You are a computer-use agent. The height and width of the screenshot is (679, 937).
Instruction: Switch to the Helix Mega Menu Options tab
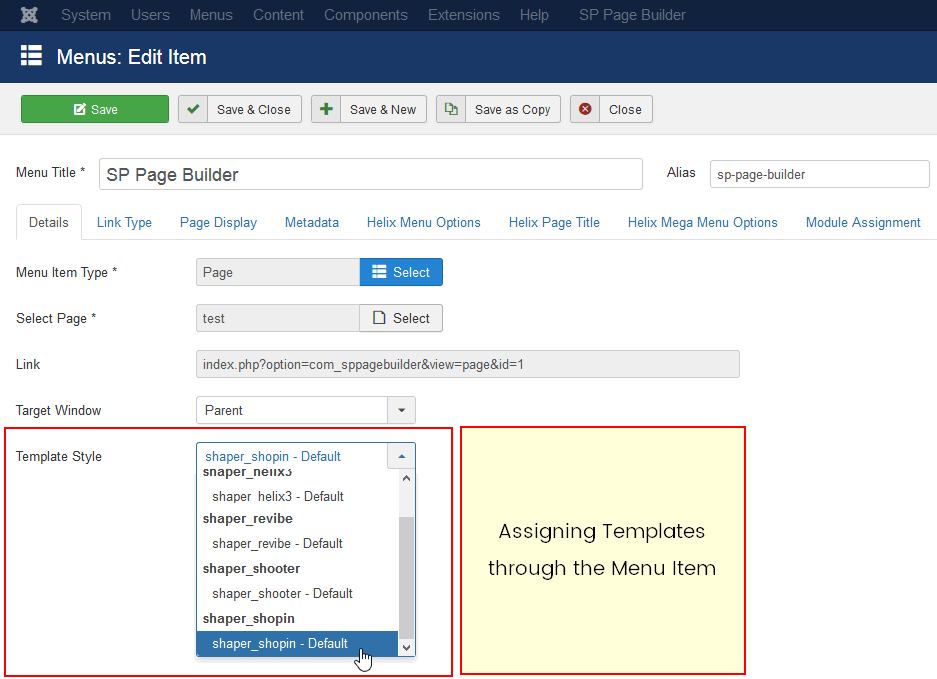(702, 222)
